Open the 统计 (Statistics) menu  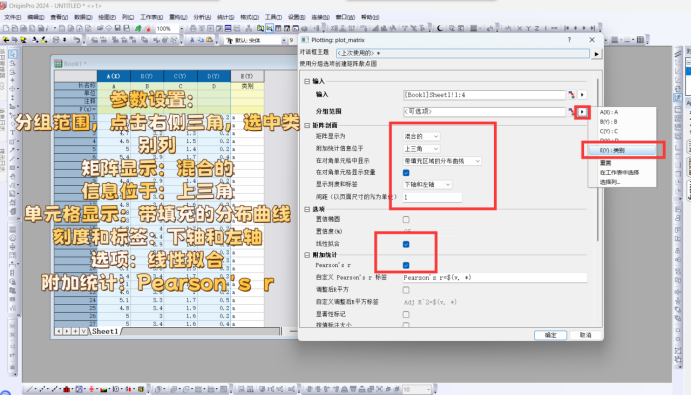point(225,17)
